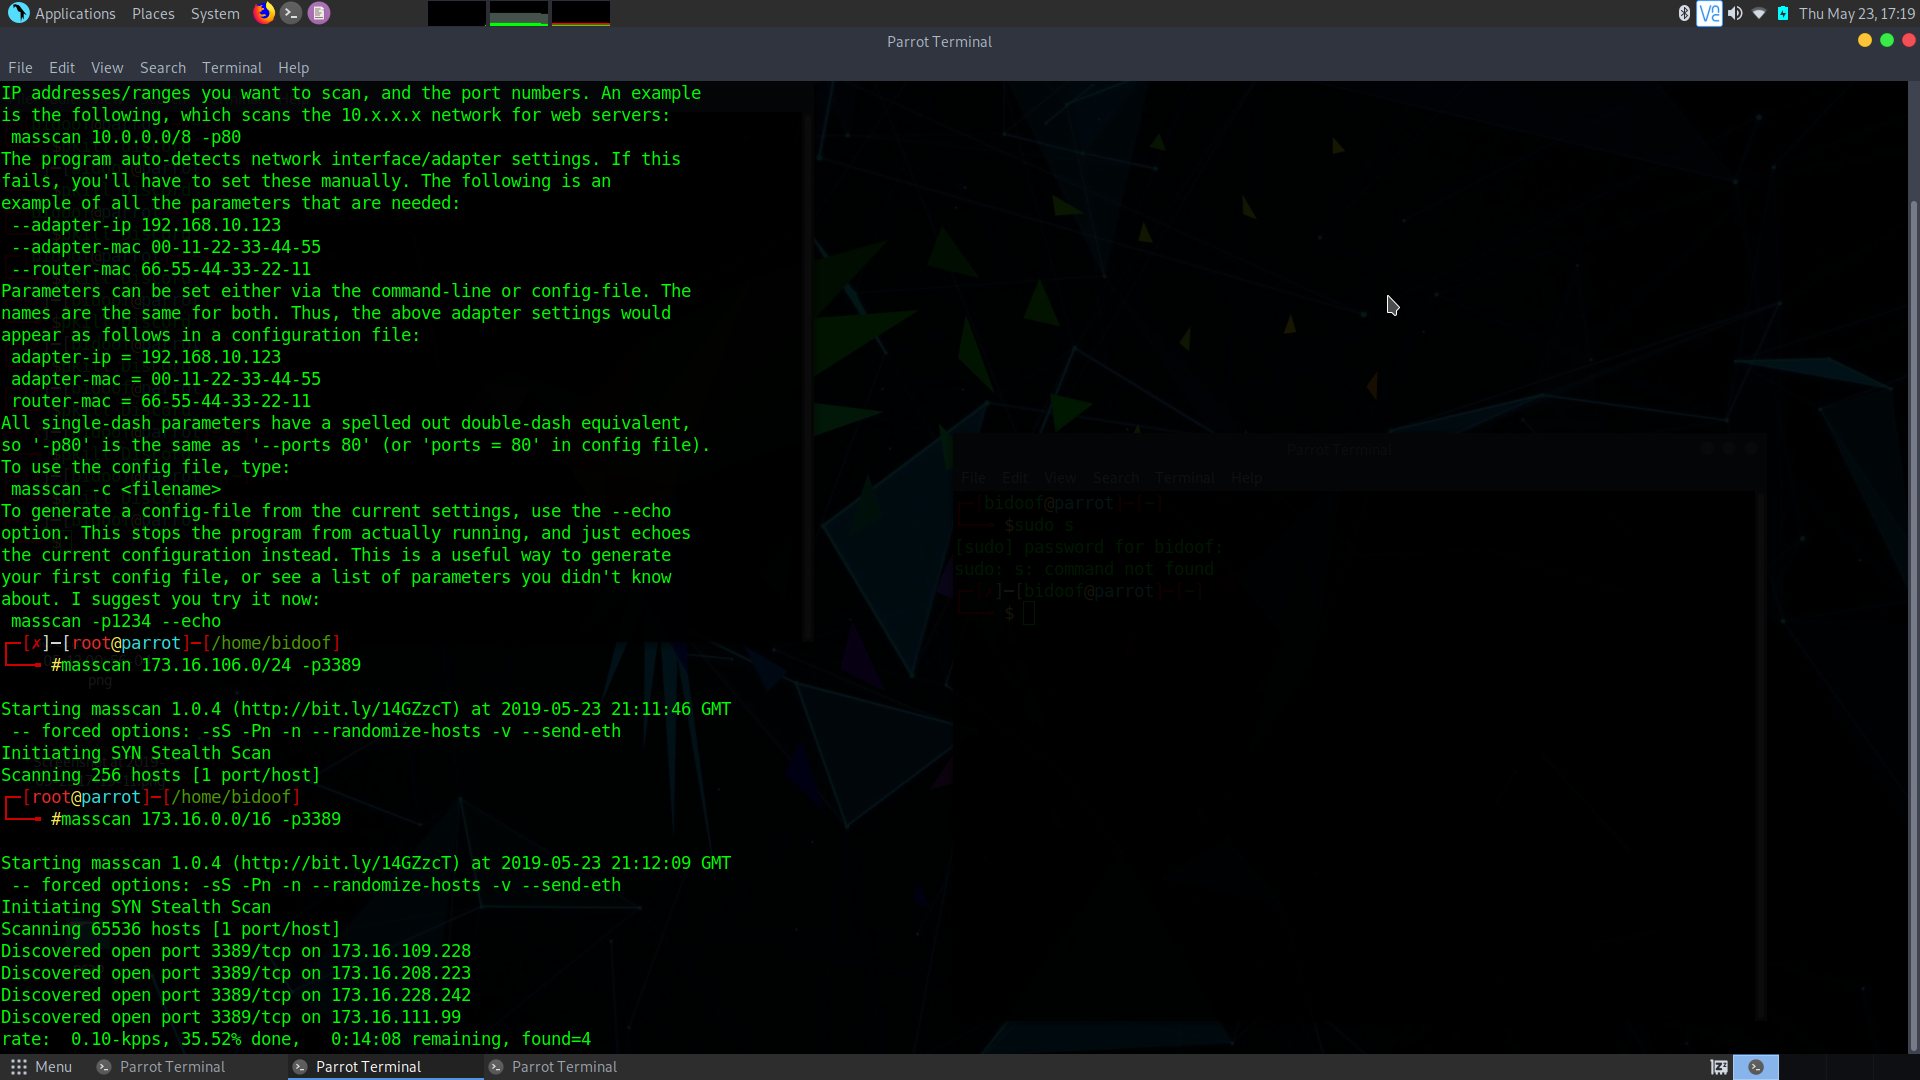Open the Places menu

tap(153, 13)
